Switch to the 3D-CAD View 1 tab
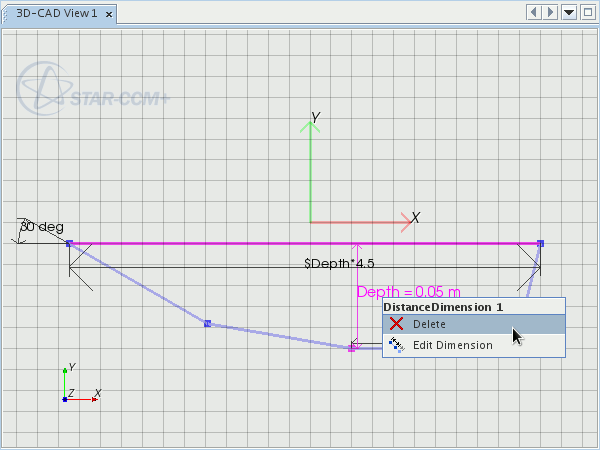 57,14
